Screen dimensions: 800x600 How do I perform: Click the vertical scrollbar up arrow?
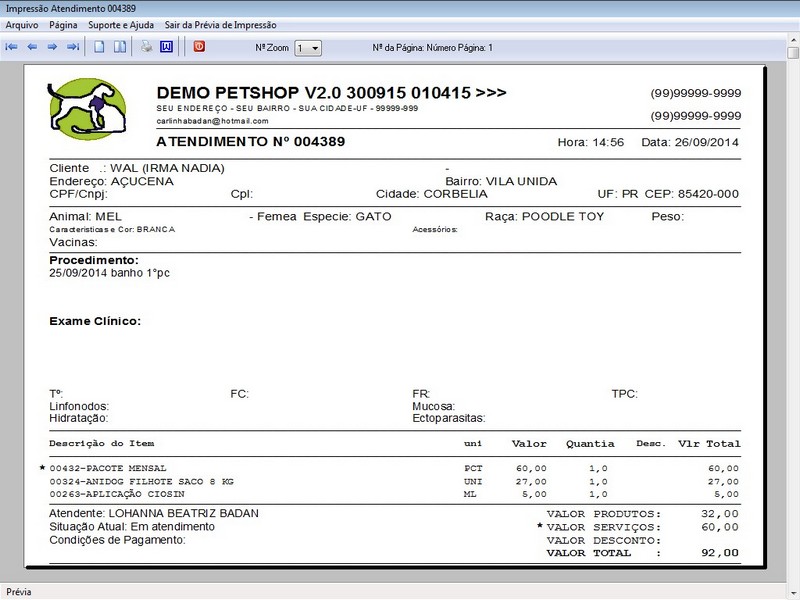pos(793,39)
